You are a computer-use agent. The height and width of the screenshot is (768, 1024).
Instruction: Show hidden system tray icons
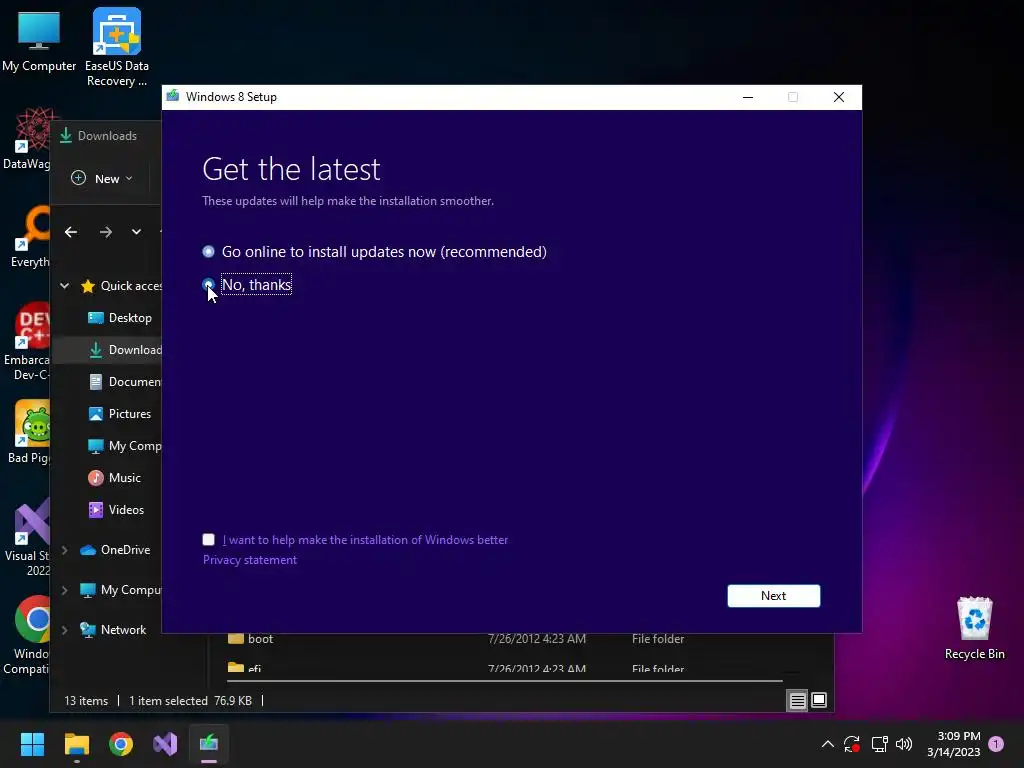click(x=827, y=744)
